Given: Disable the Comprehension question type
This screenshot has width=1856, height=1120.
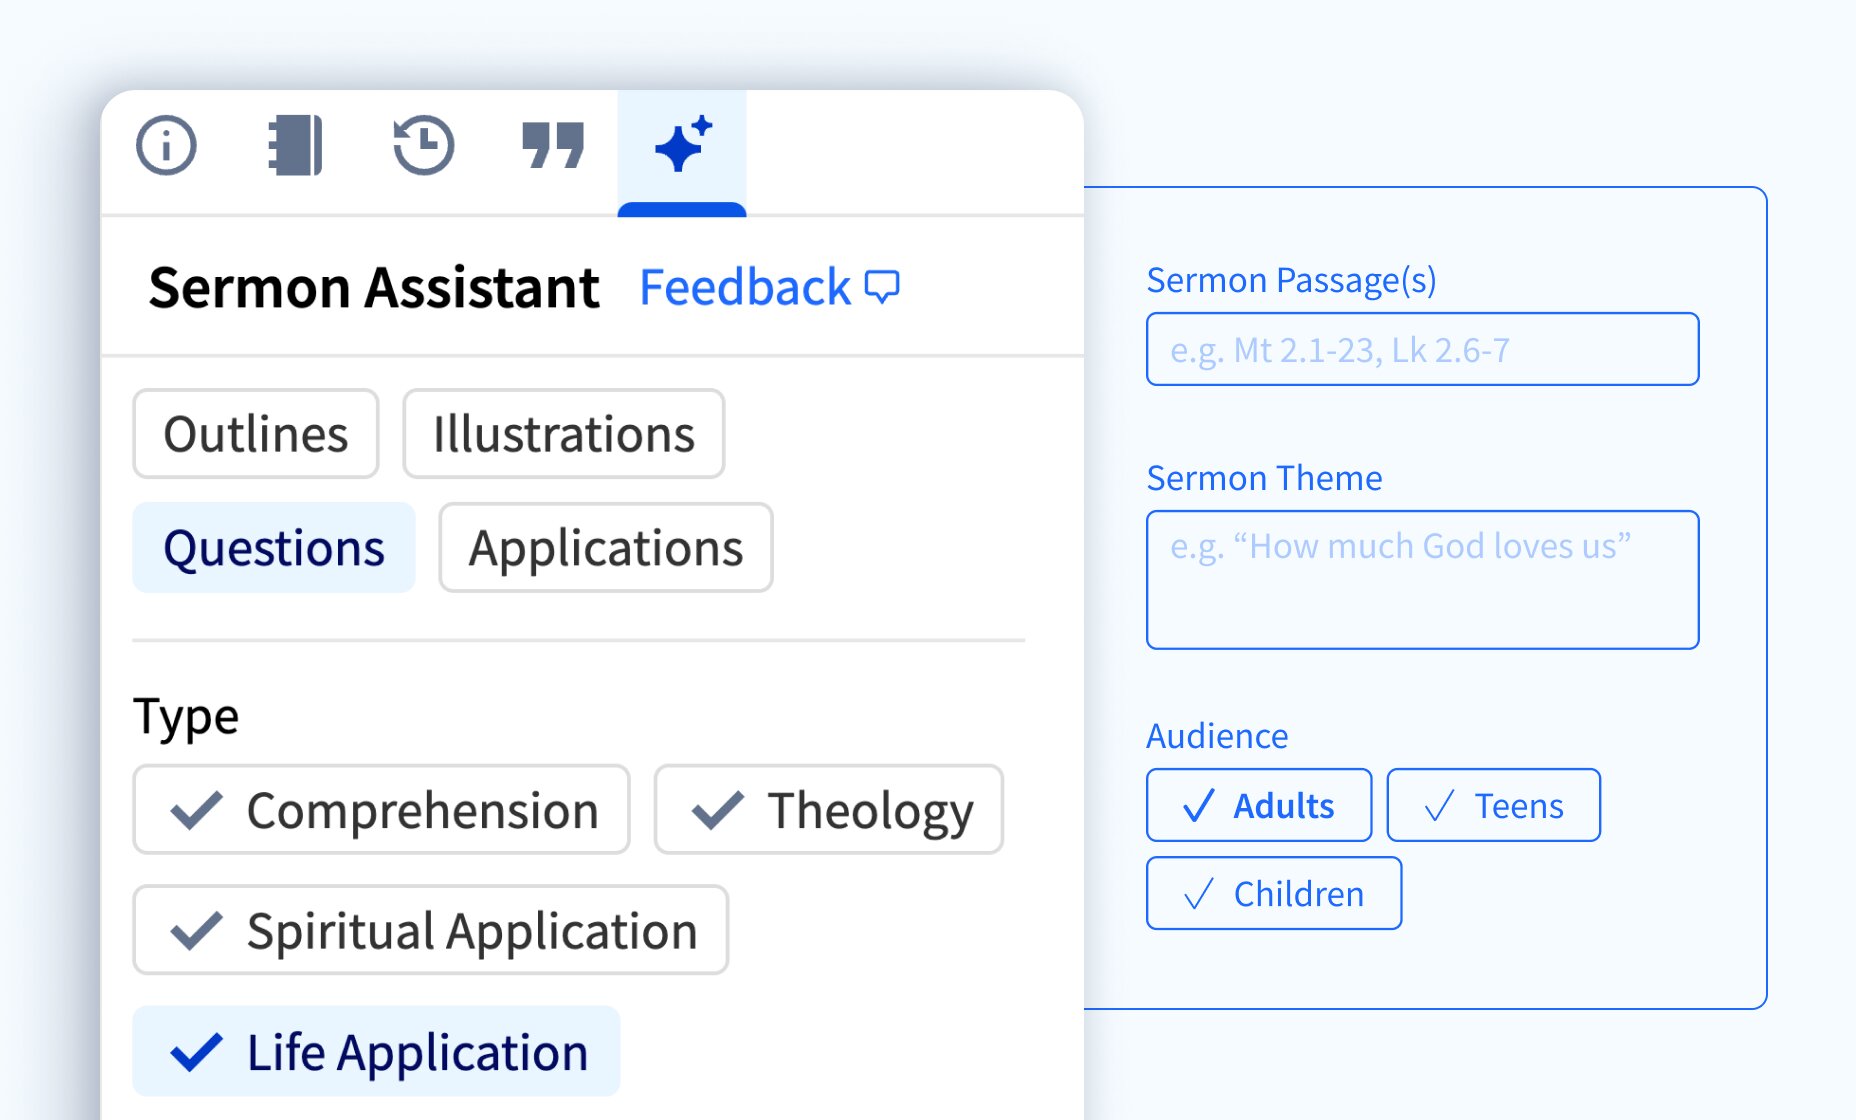Looking at the screenshot, I should click(380, 810).
